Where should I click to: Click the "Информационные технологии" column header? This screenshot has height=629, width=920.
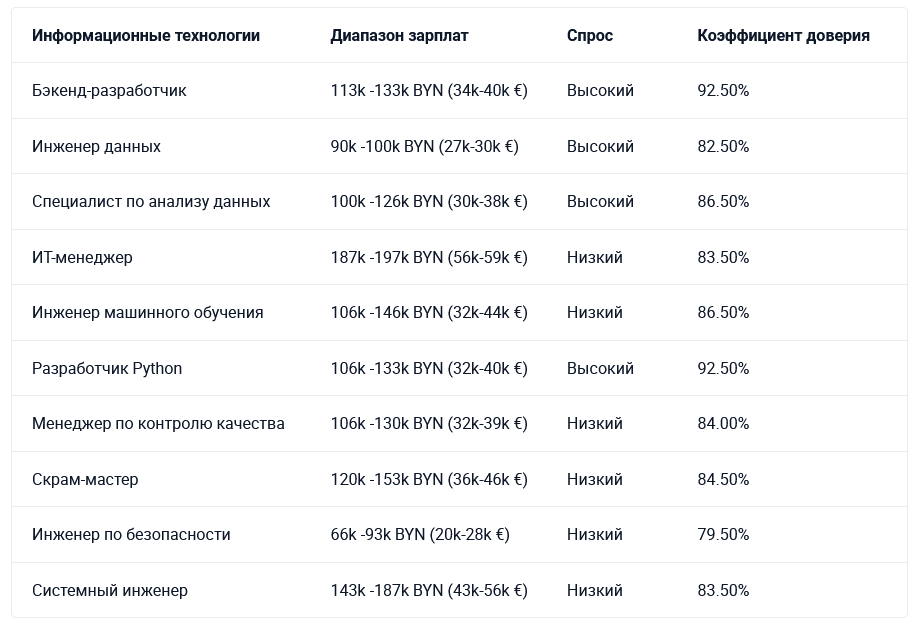pyautogui.click(x=146, y=36)
